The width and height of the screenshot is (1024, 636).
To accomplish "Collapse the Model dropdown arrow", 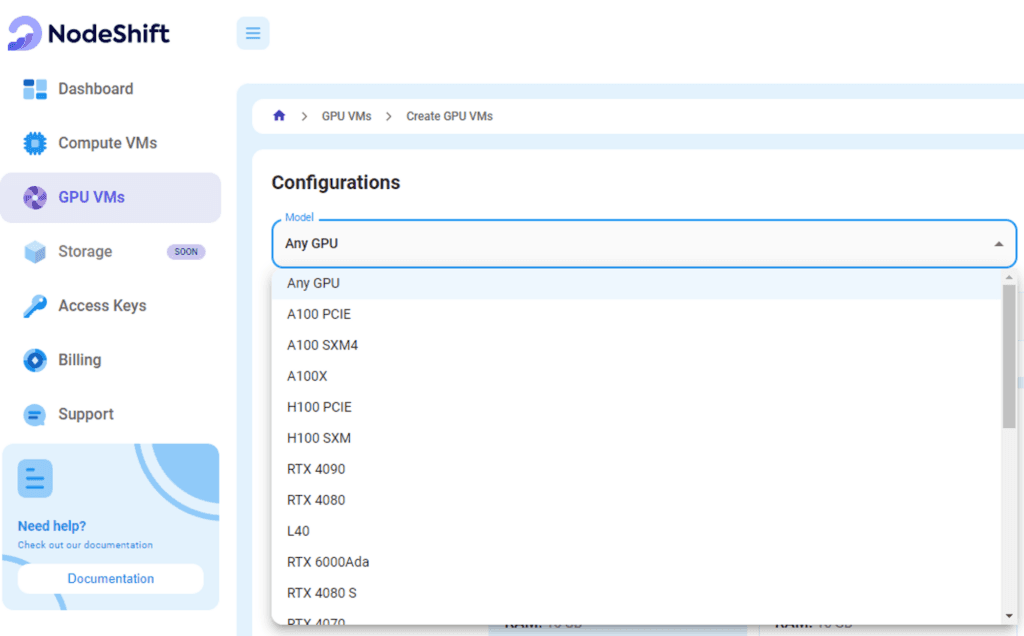I will [x=999, y=244].
